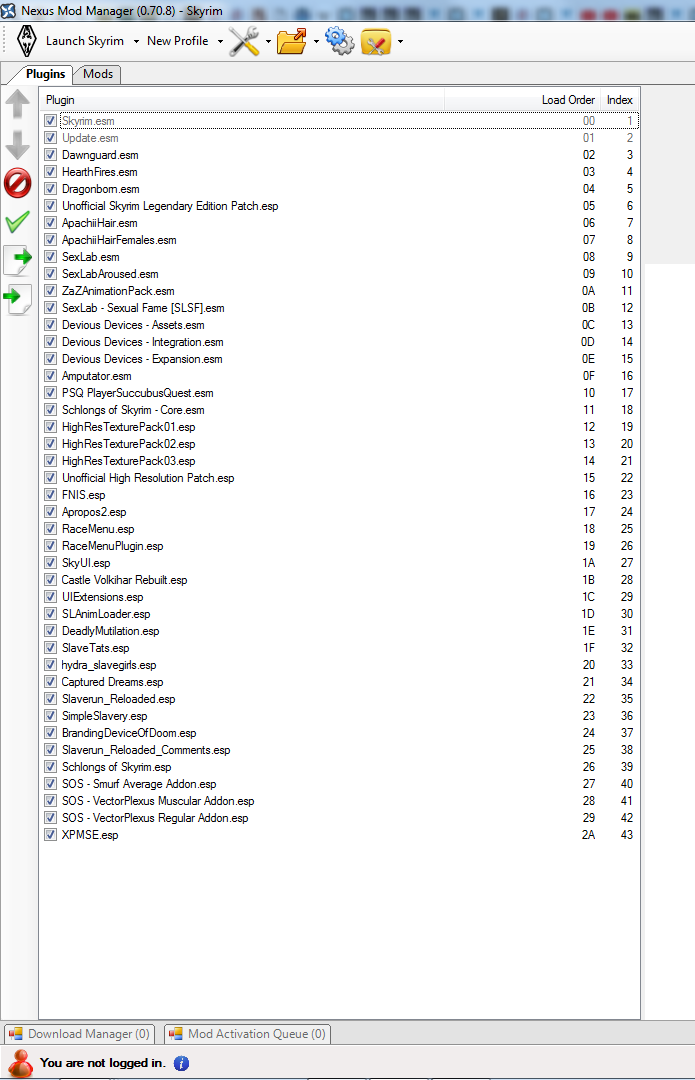Open the Mod Activation Queue (0) tab
Image resolution: width=695 pixels, height=1080 pixels.
click(x=247, y=1034)
